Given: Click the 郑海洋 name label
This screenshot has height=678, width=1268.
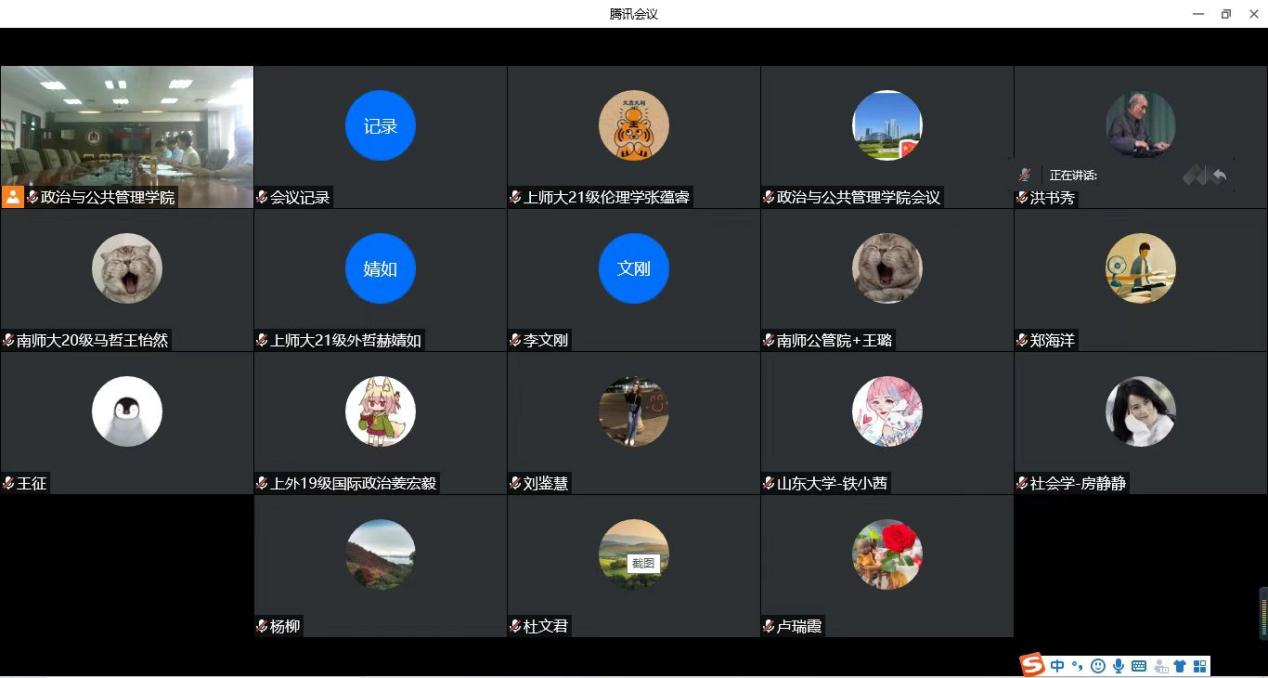Looking at the screenshot, I should pos(1052,341).
